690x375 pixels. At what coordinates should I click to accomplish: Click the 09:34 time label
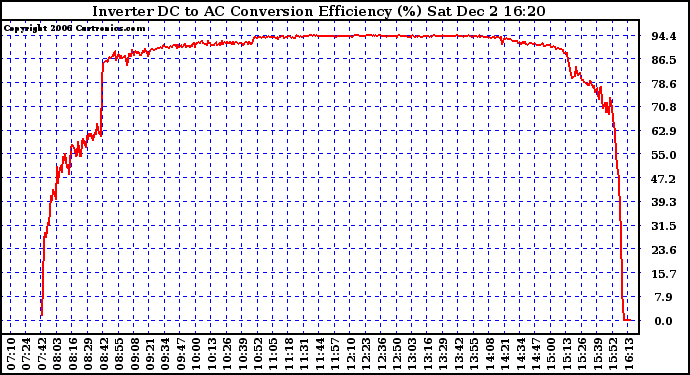pos(165,354)
